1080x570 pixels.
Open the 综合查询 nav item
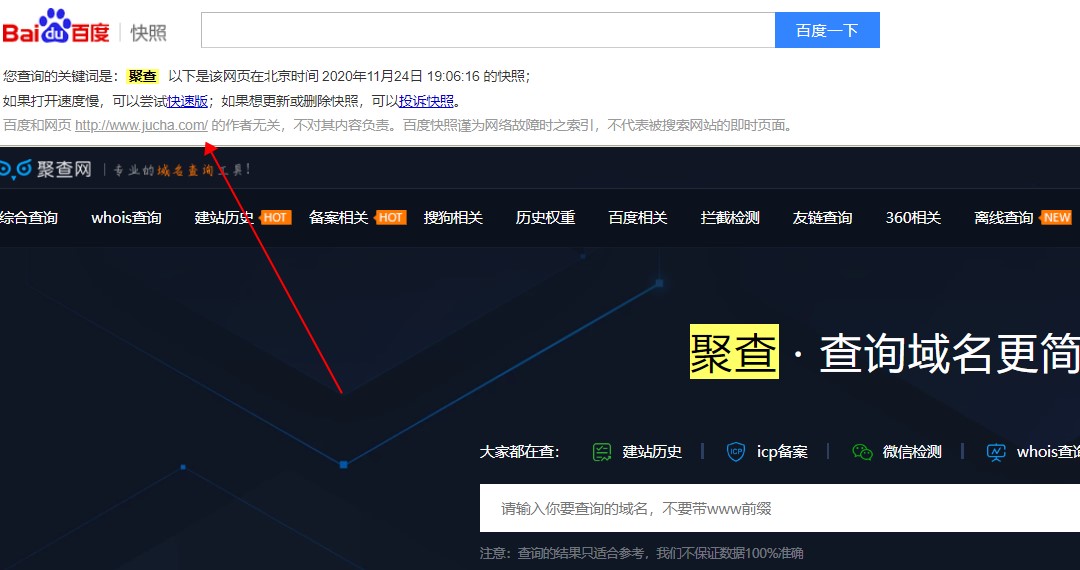[x=29, y=218]
